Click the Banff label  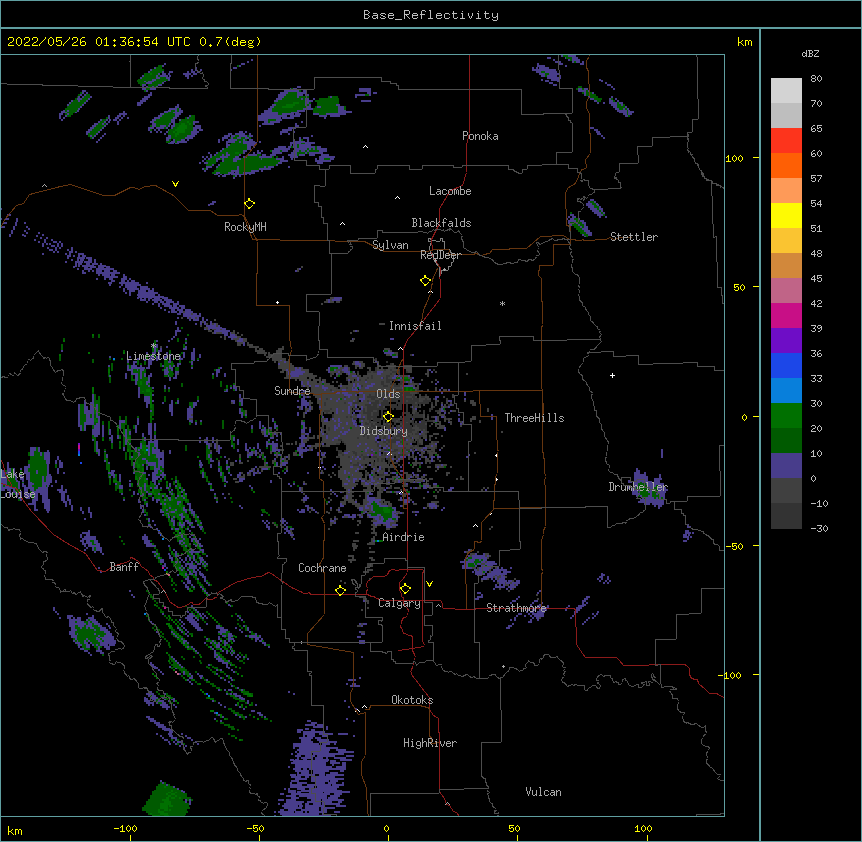click(124, 567)
